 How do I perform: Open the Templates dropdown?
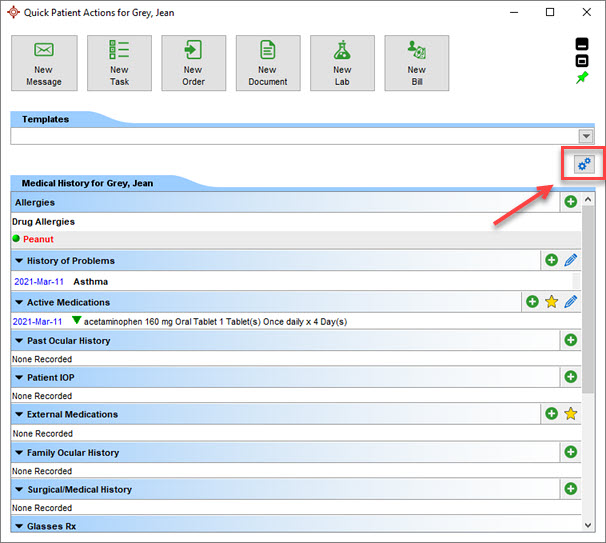point(586,136)
